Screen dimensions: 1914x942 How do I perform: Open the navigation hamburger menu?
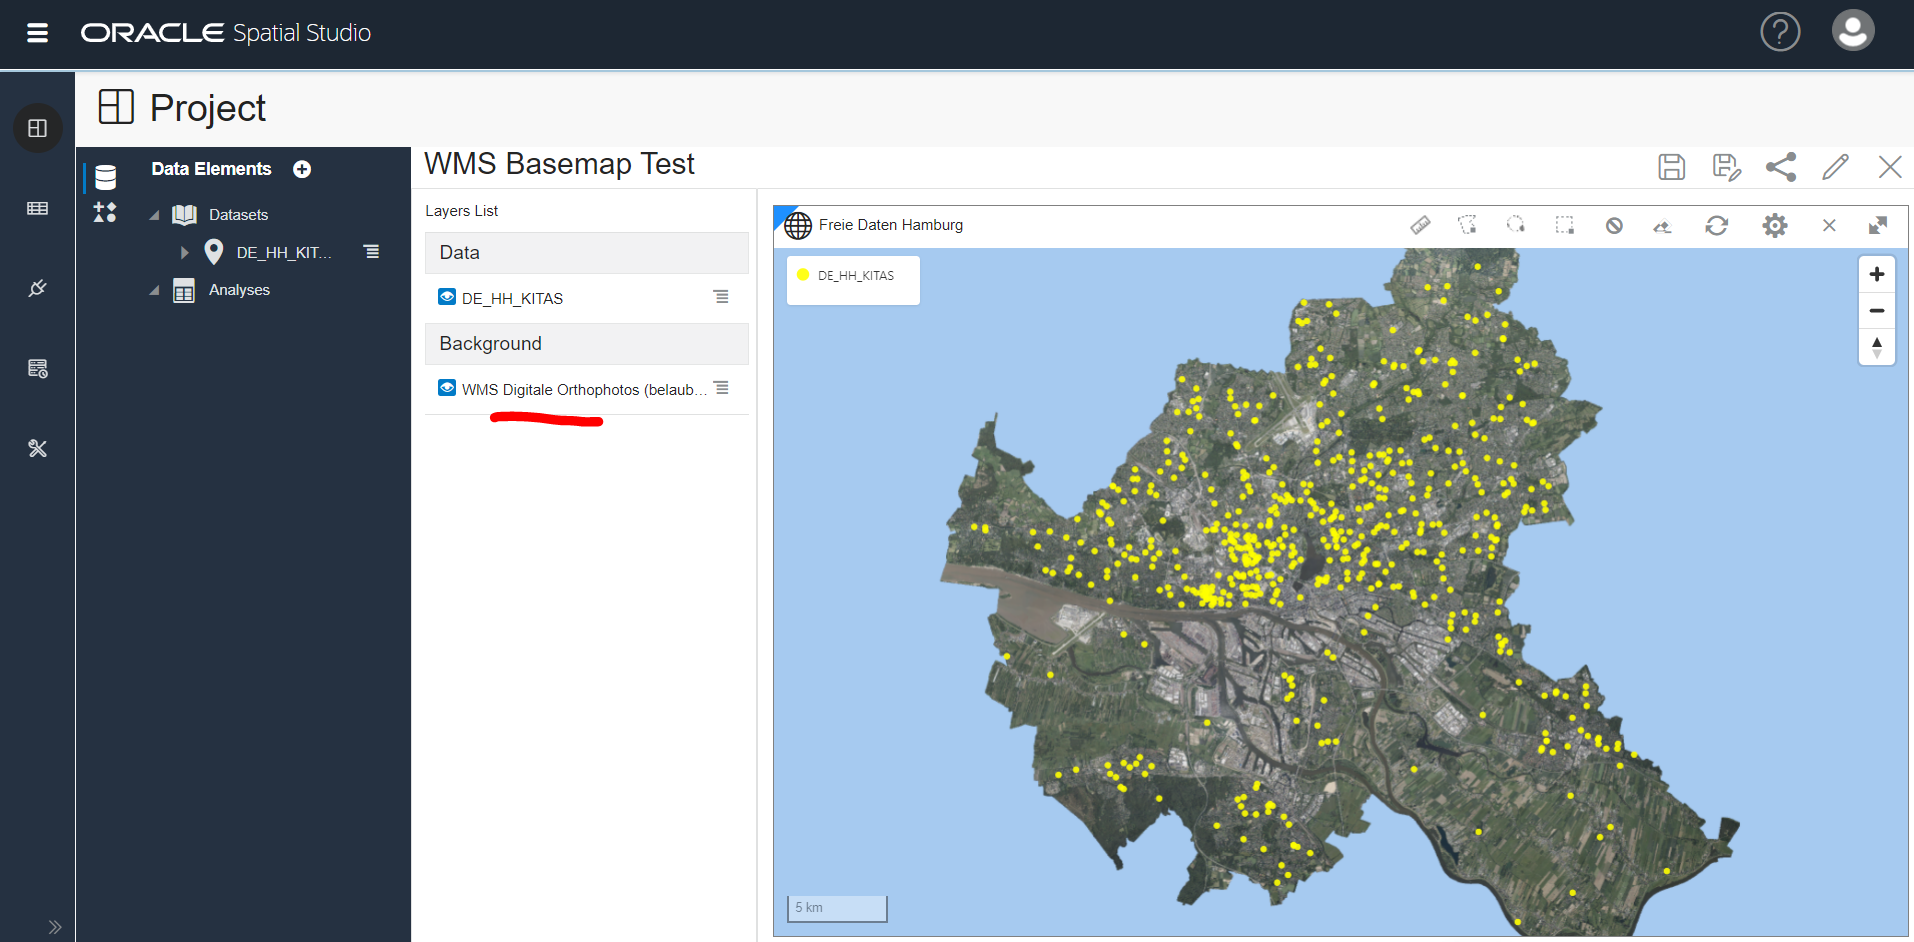coord(37,32)
